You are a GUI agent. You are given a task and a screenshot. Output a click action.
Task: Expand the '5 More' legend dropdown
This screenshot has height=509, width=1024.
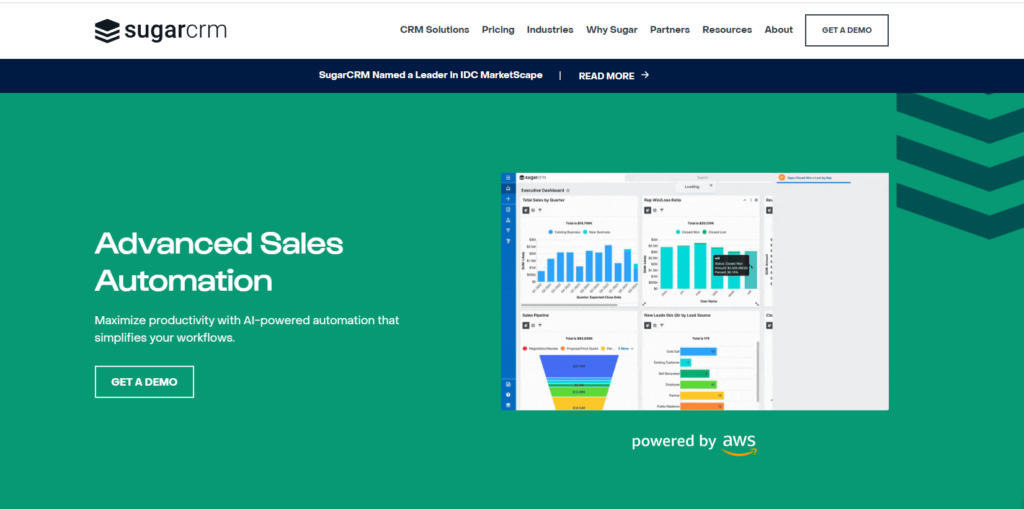pos(625,348)
